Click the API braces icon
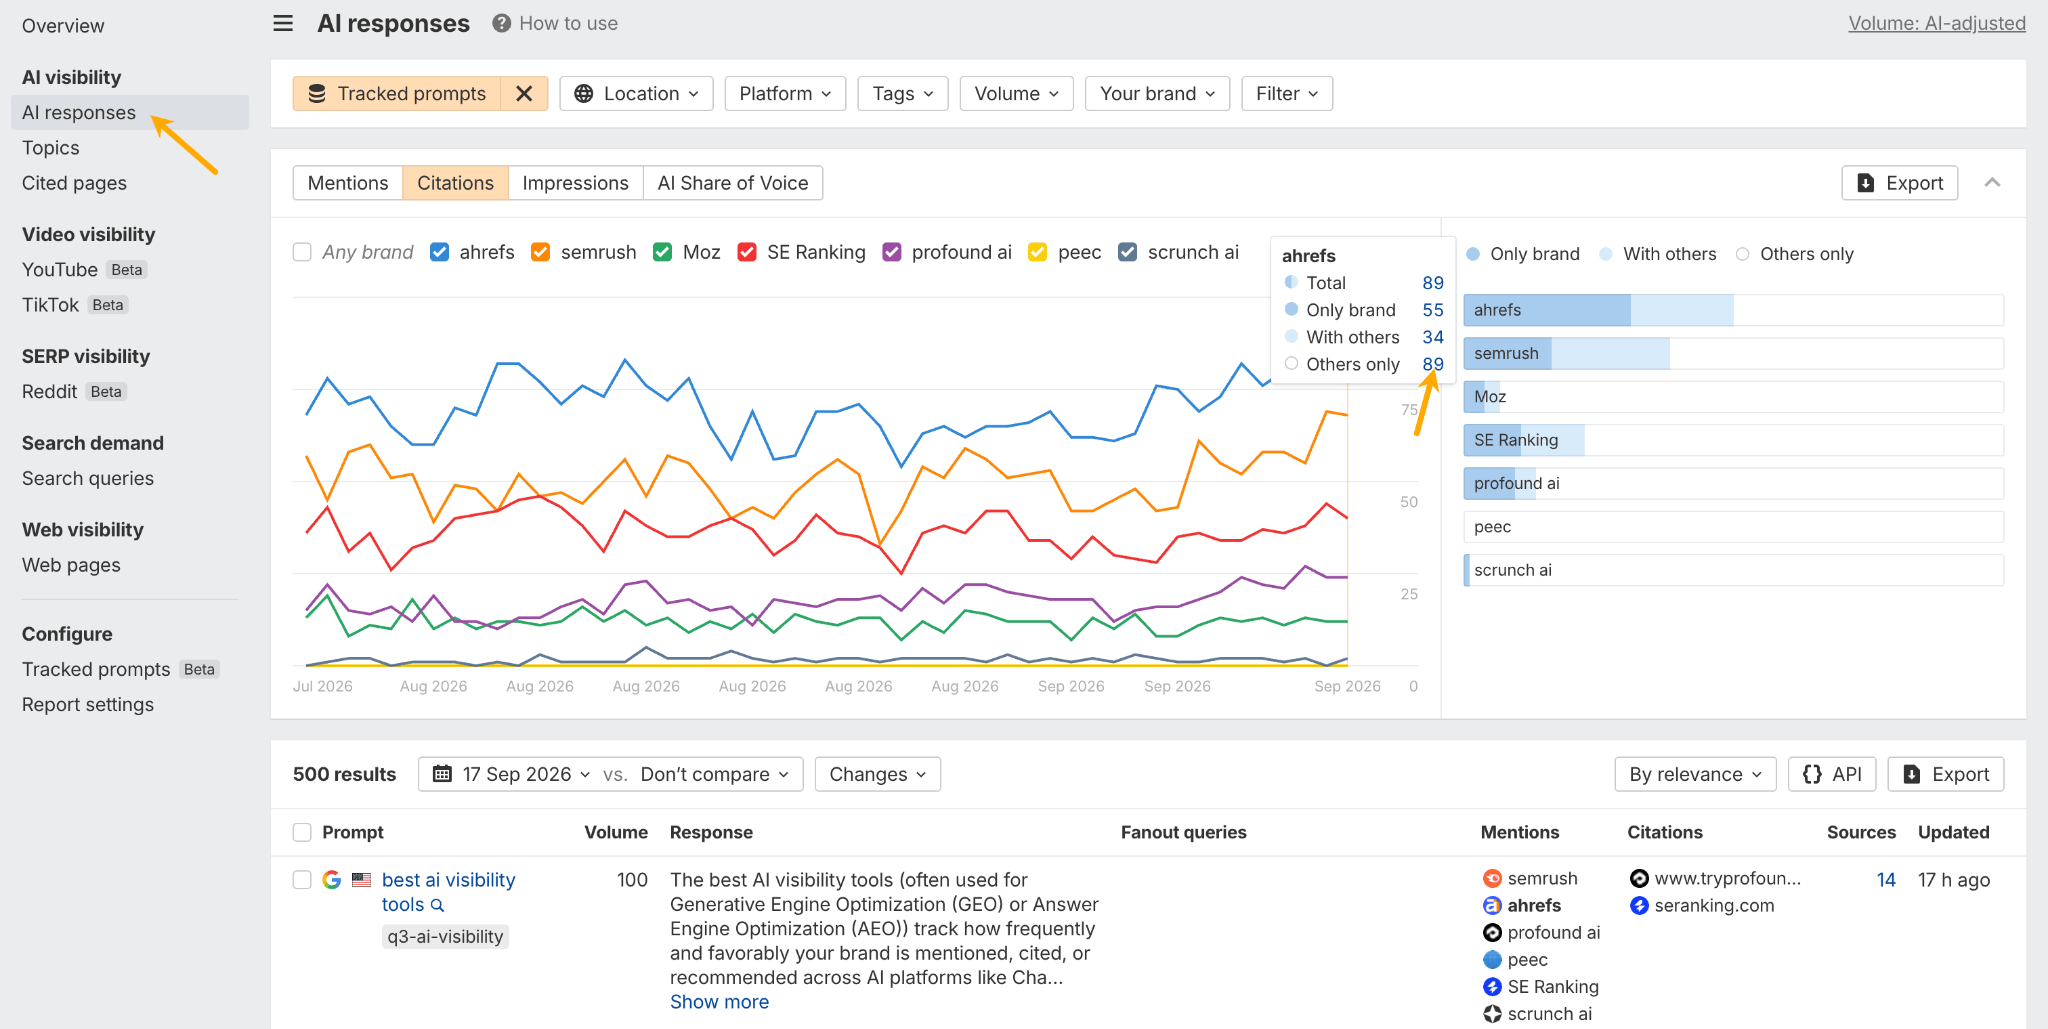 (x=1812, y=774)
